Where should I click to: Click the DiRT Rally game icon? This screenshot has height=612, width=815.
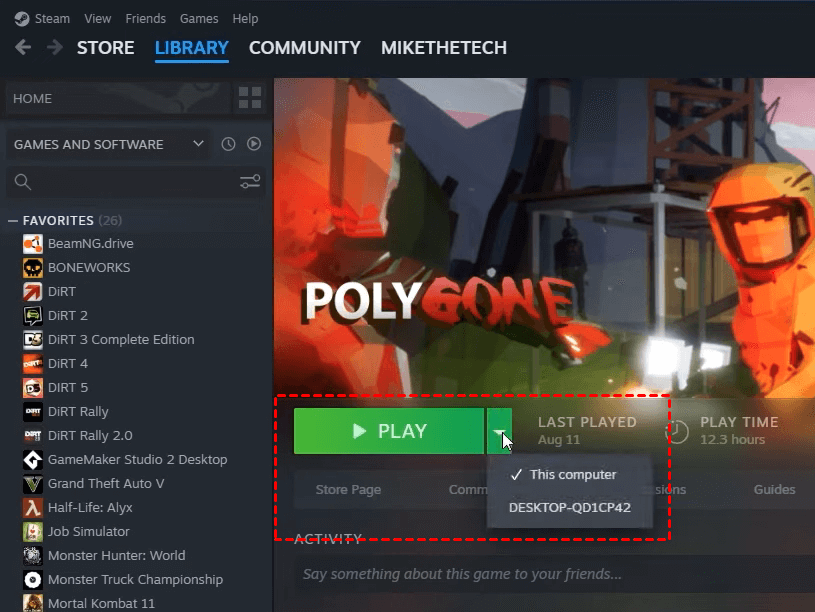click(x=33, y=412)
